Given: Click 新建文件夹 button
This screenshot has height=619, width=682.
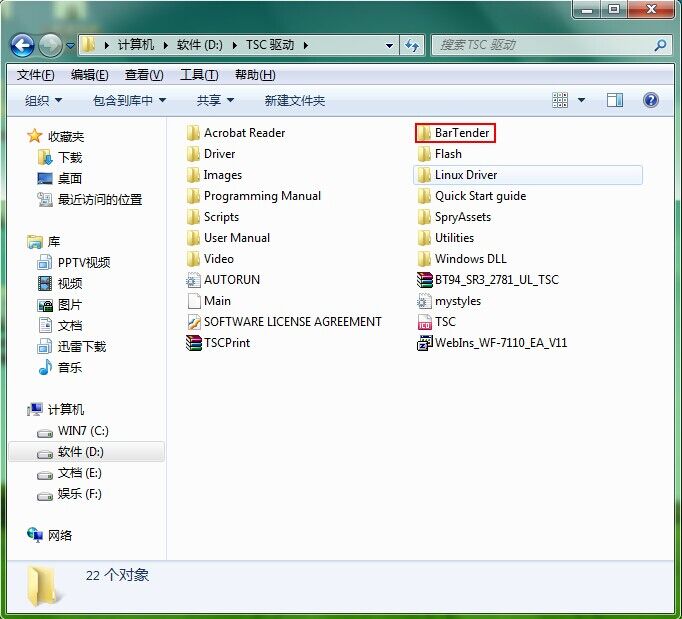Looking at the screenshot, I should (x=294, y=100).
